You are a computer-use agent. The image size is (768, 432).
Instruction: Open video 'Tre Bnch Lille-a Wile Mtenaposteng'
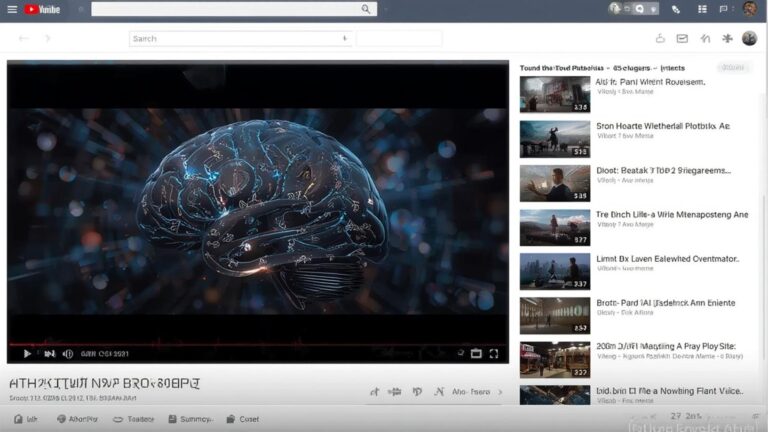672,215
